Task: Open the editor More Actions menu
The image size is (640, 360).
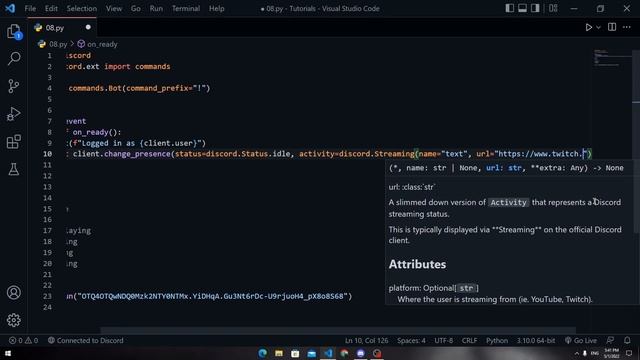Action: pyautogui.click(x=627, y=27)
